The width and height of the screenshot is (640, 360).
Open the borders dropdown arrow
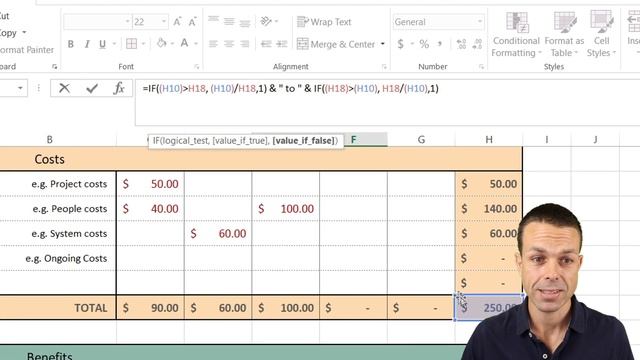(144, 44)
